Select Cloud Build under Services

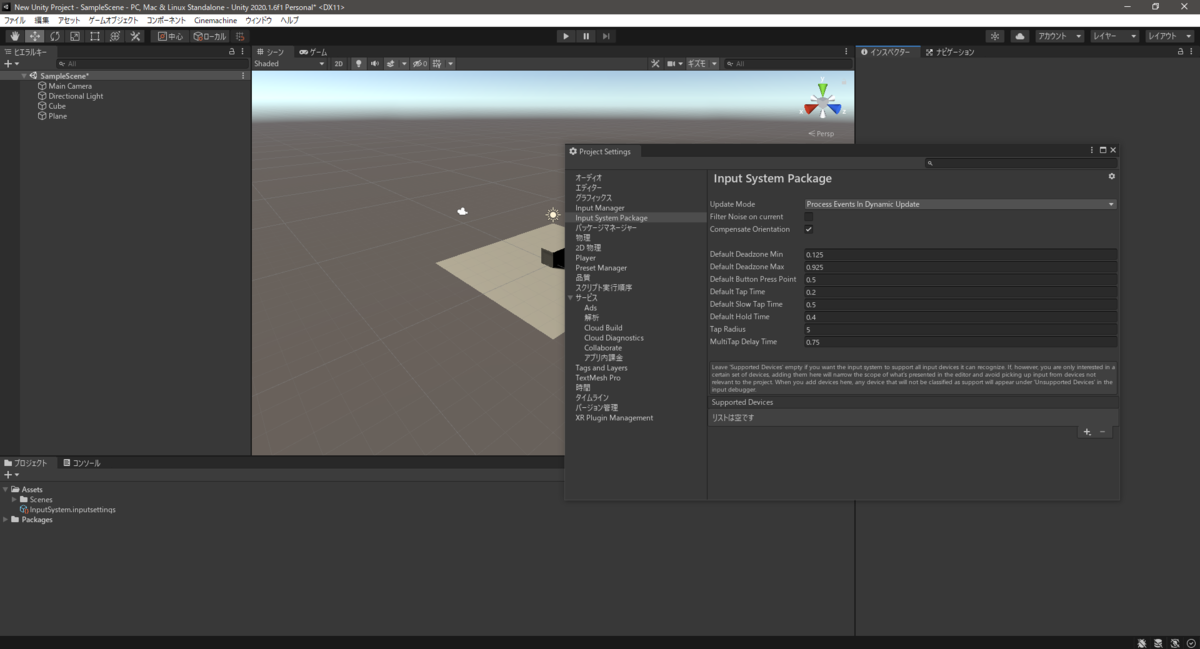pyautogui.click(x=603, y=328)
